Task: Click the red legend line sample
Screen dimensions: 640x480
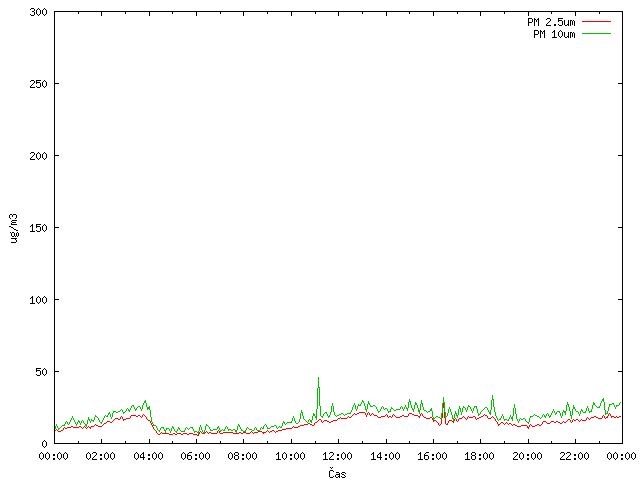Action: pyautogui.click(x=596, y=22)
